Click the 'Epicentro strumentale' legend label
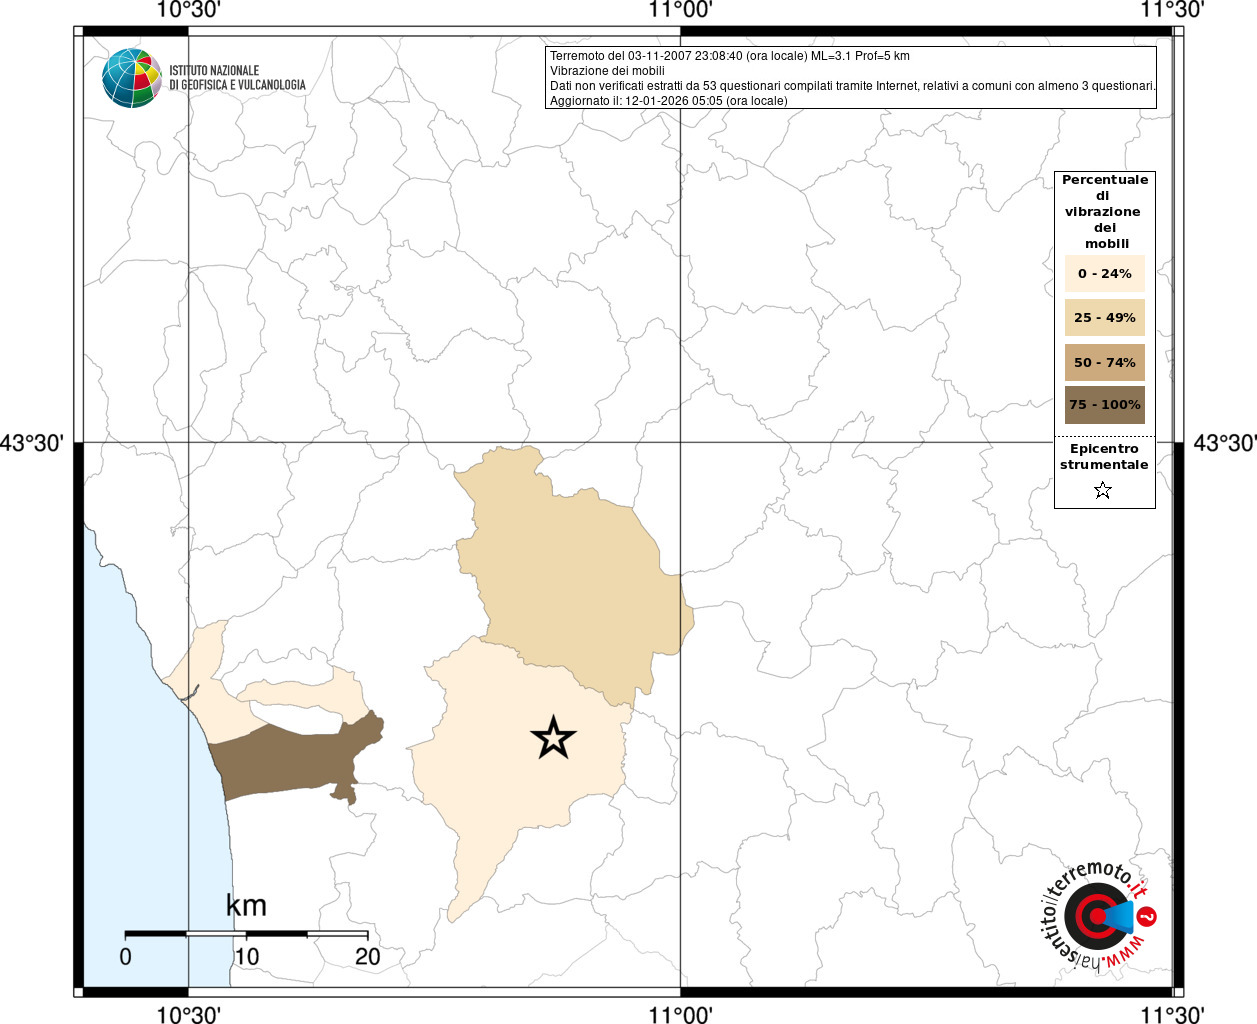 coord(1104,456)
